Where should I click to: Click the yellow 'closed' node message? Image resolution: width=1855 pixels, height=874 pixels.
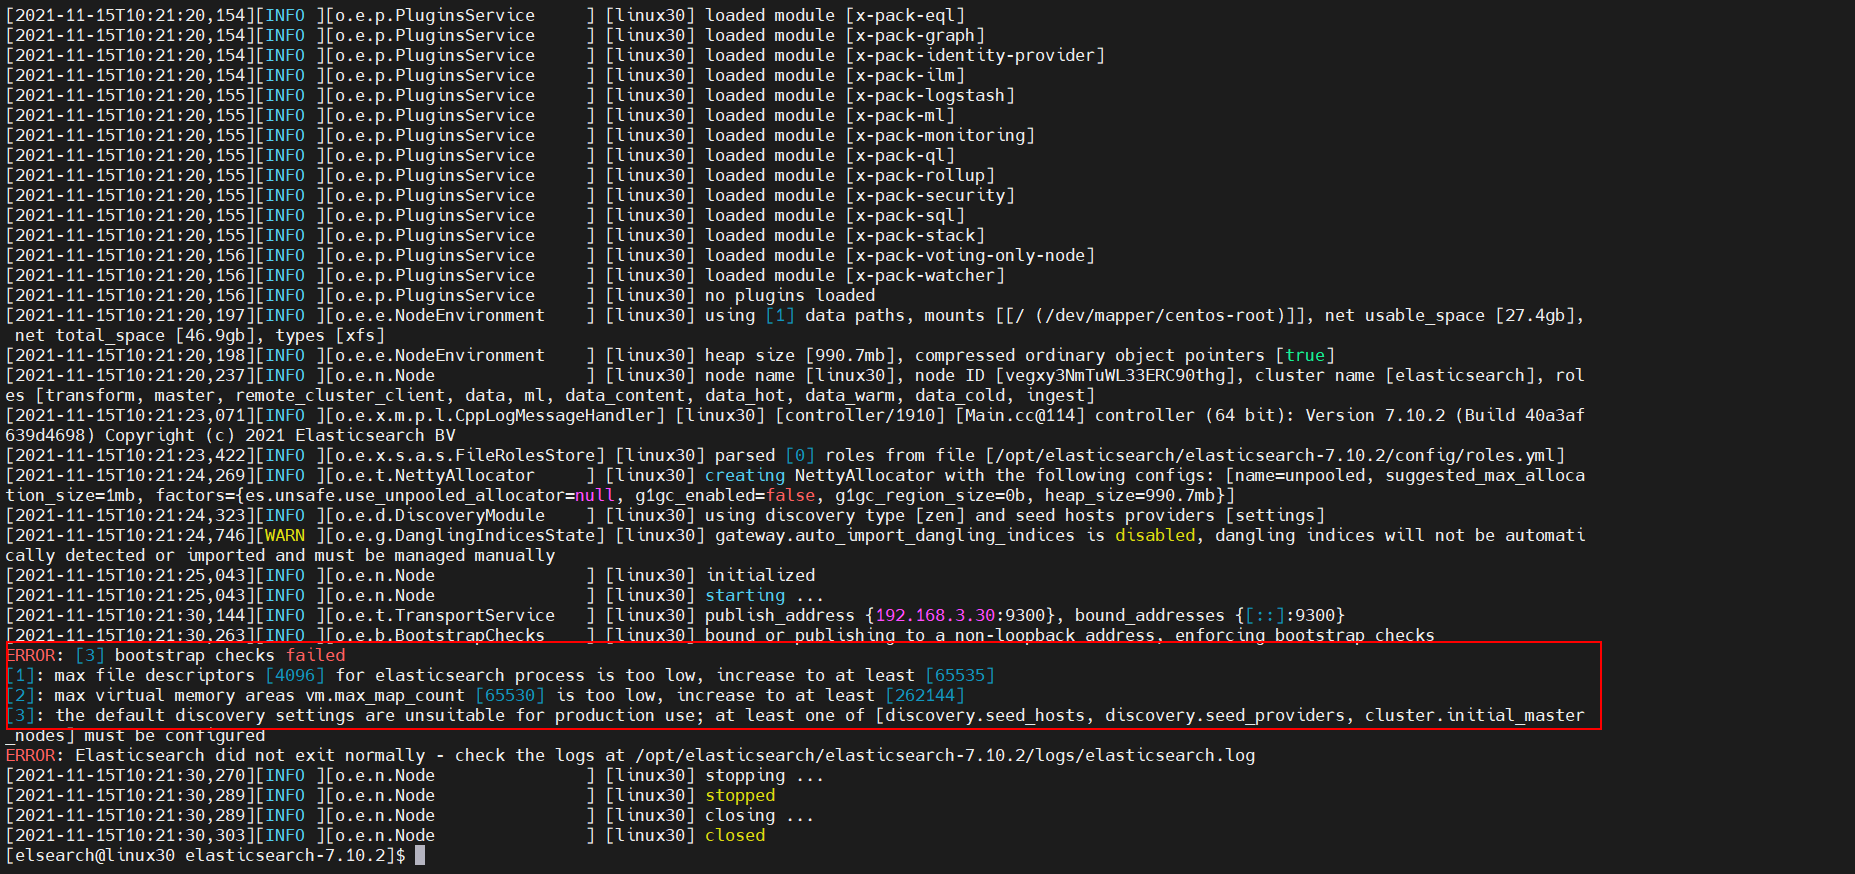pos(735,835)
